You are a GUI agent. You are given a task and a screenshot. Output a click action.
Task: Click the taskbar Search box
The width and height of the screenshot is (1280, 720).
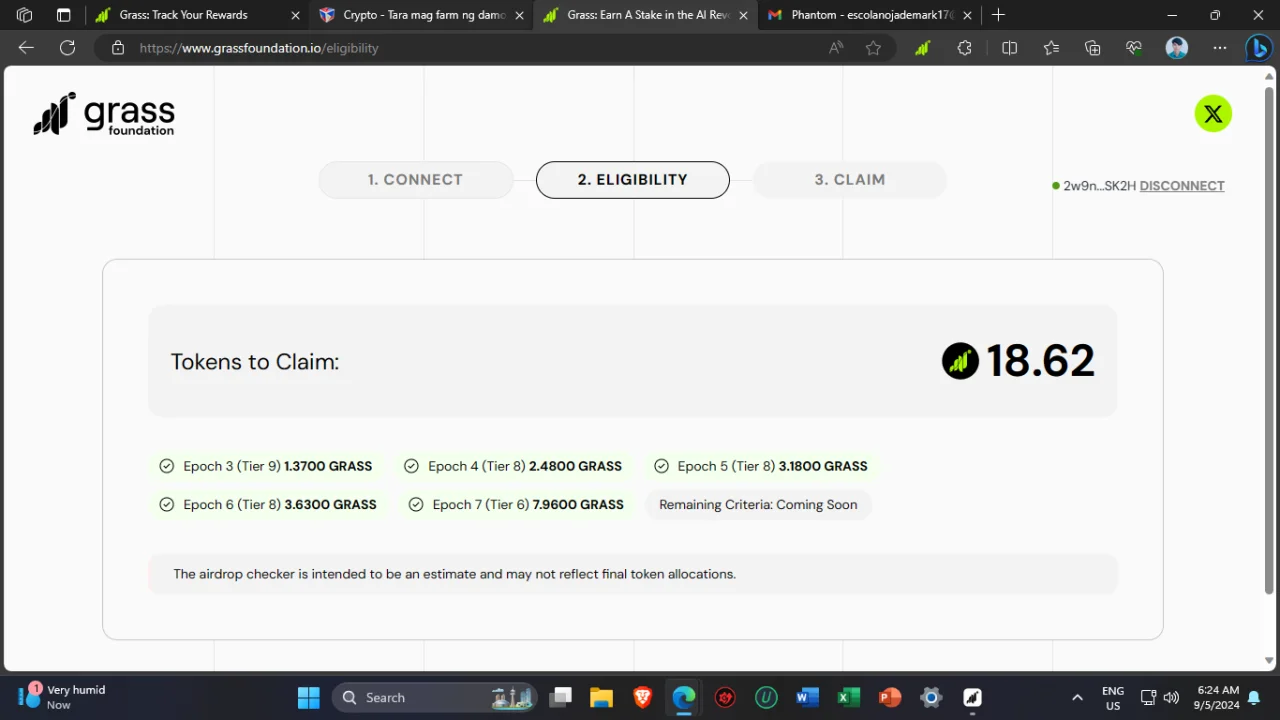tap(434, 697)
